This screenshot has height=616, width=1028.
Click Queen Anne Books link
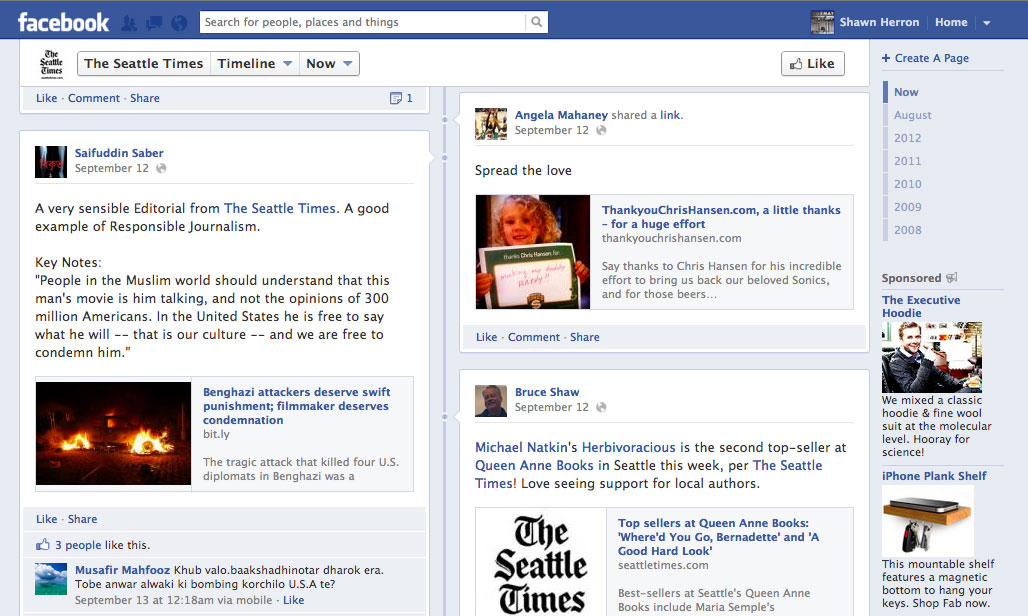[534, 465]
